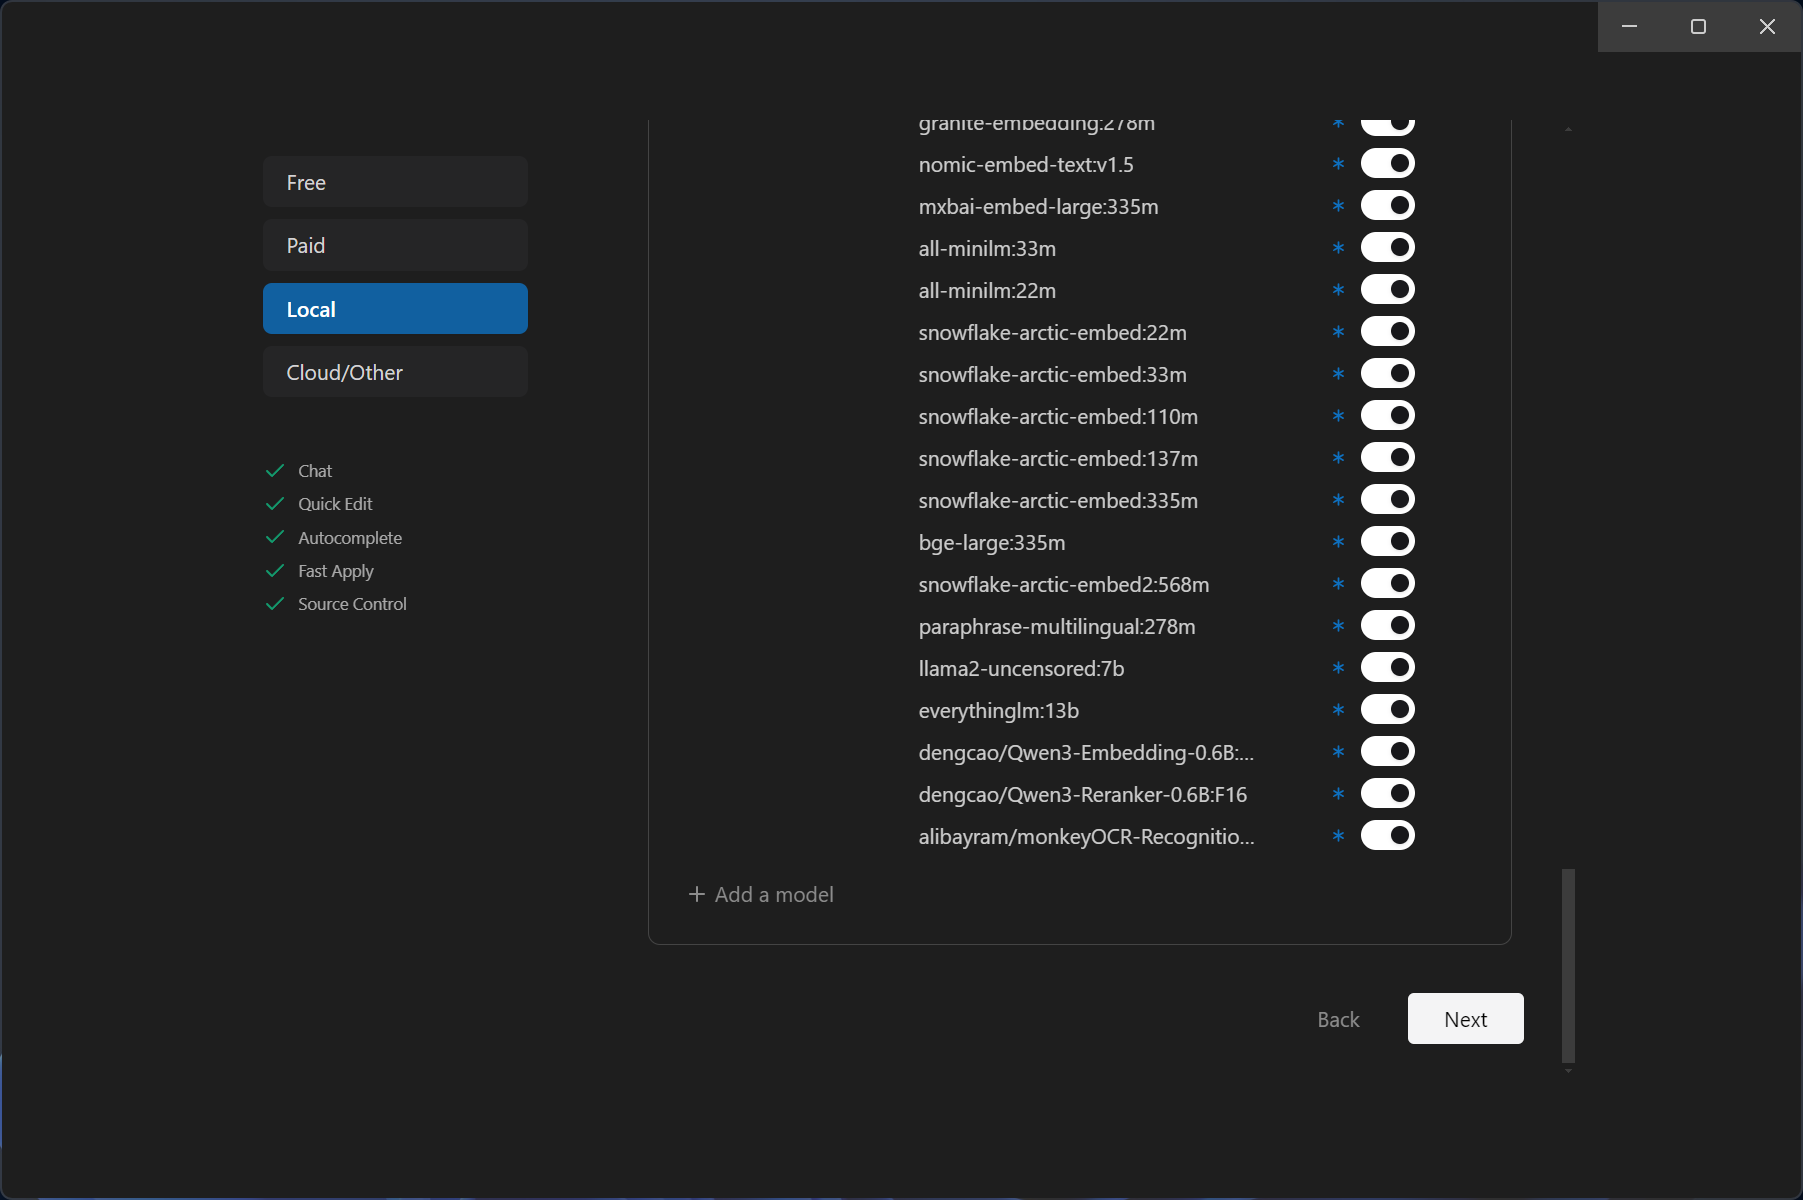Screen dimensions: 1803x1200
Task: Click the asterisk icon beside llama2-uncensored:7b
Action: point(1338,668)
